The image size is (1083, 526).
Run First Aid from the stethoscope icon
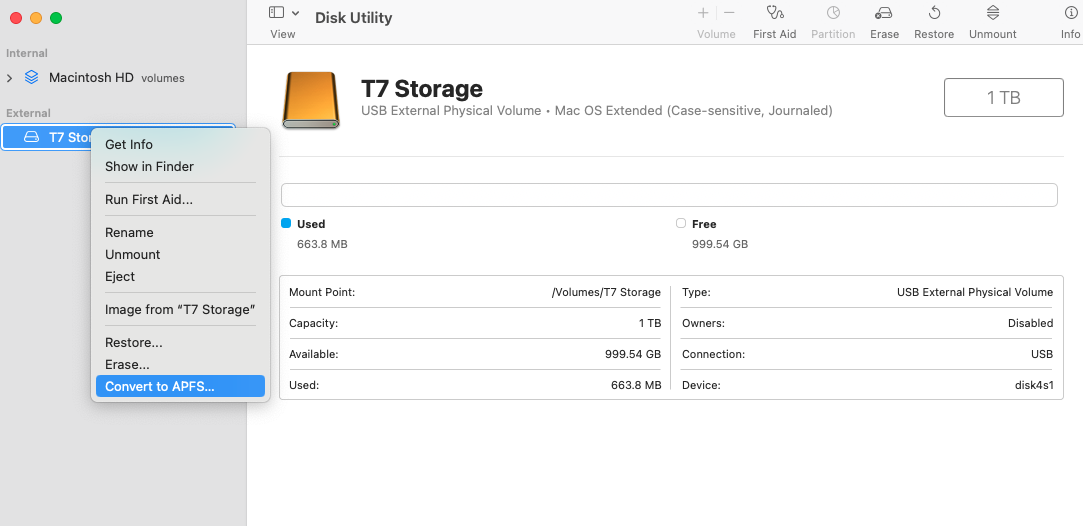click(x=774, y=12)
